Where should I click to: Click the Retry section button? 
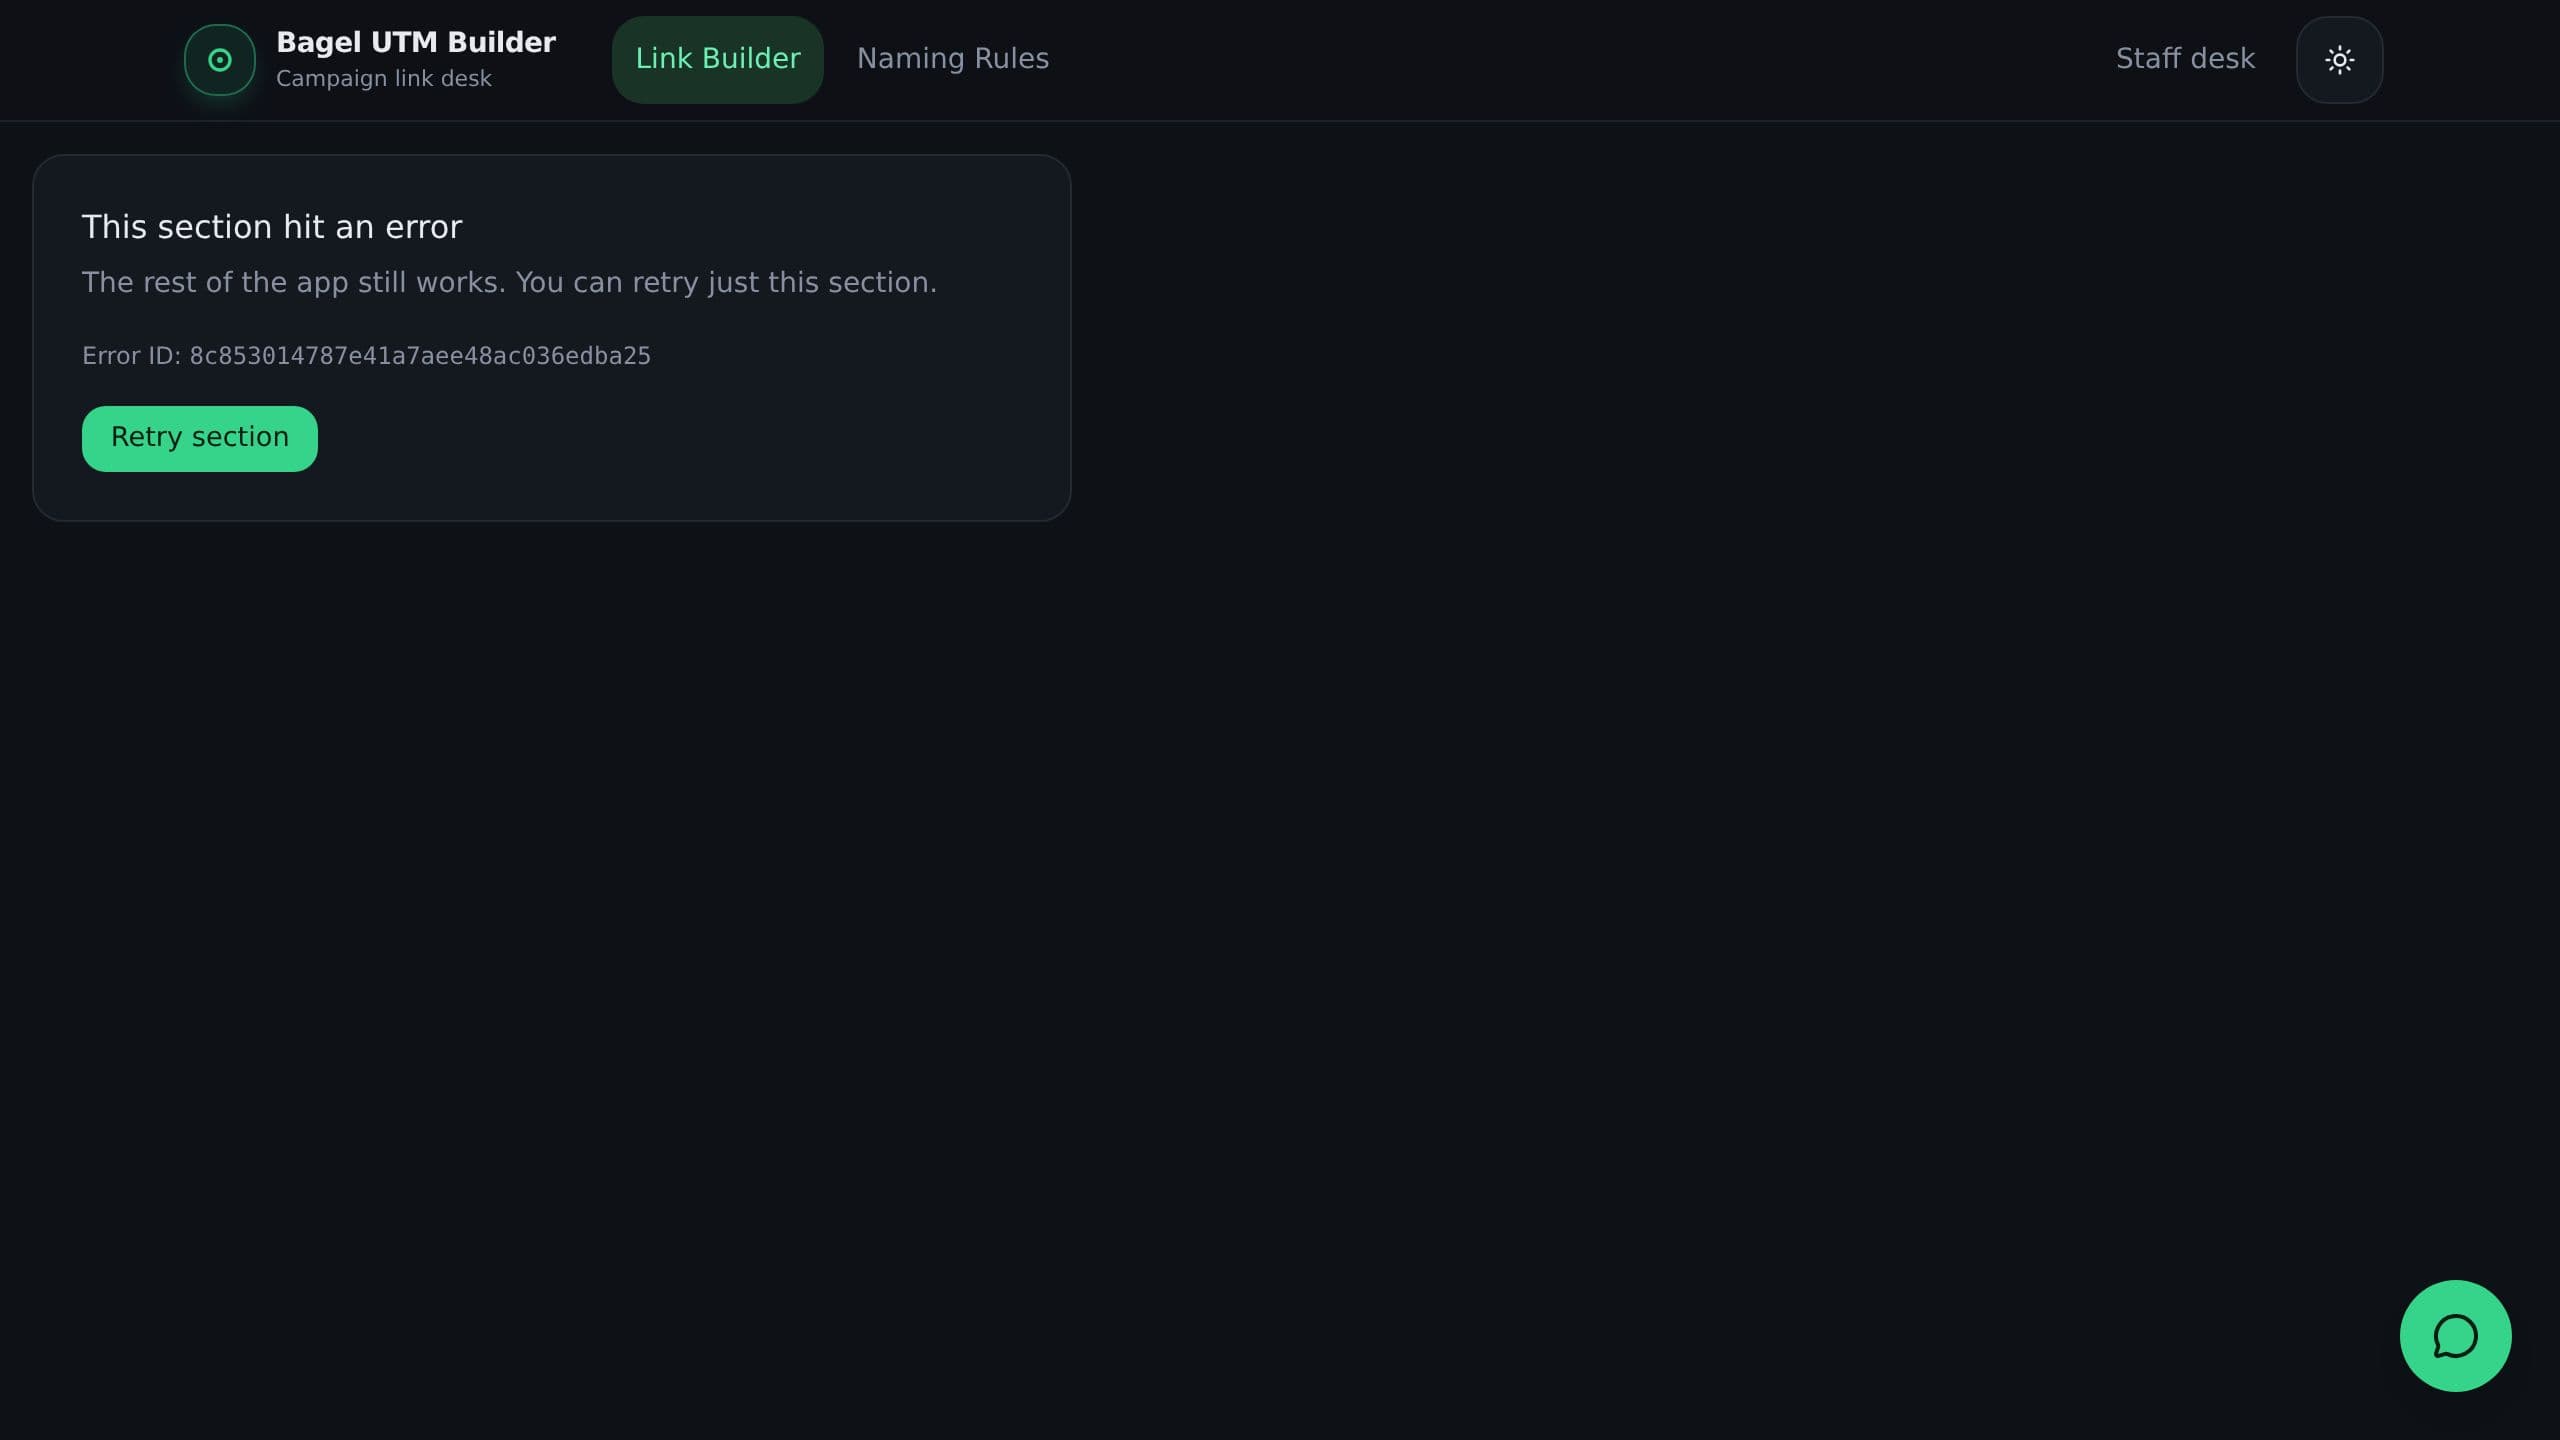200,438
